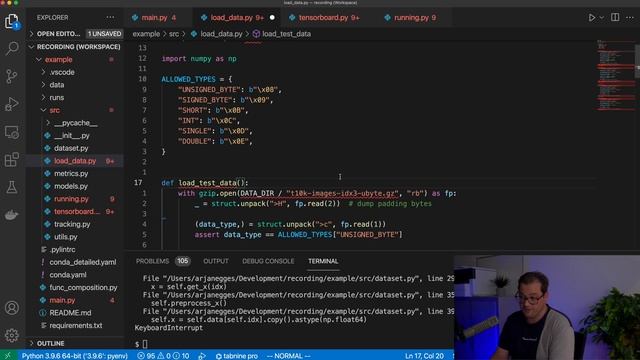
Task: Open Explorer views and more actions ellipsis
Action: 110,18
